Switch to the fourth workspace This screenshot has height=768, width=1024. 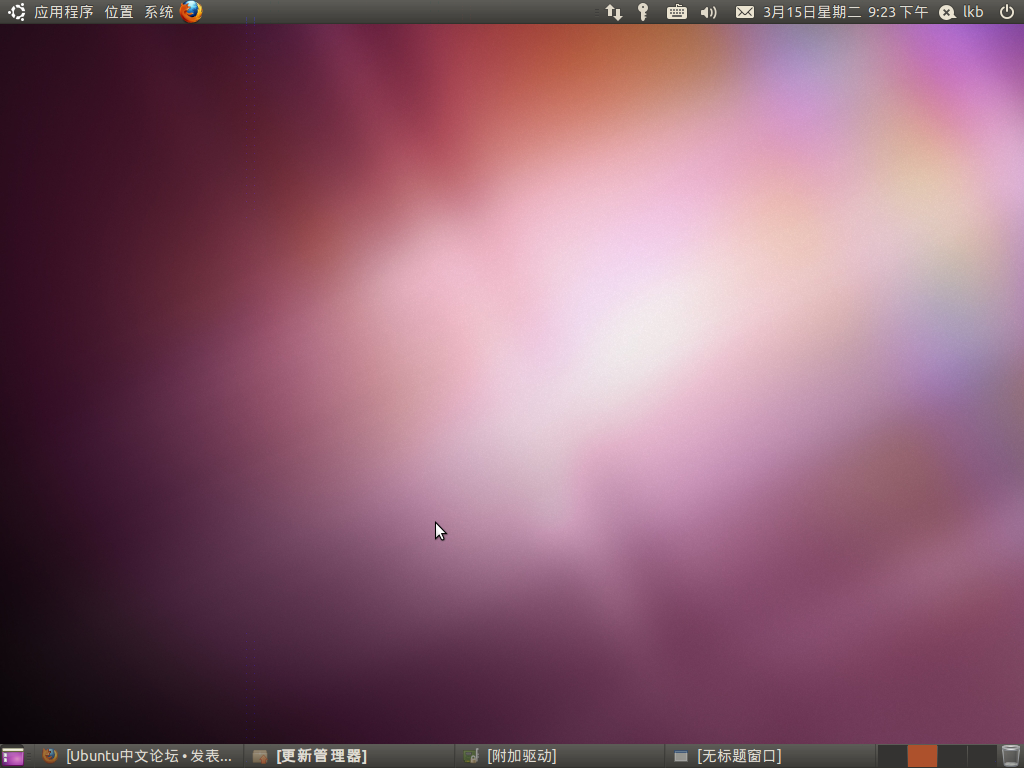click(x=982, y=756)
